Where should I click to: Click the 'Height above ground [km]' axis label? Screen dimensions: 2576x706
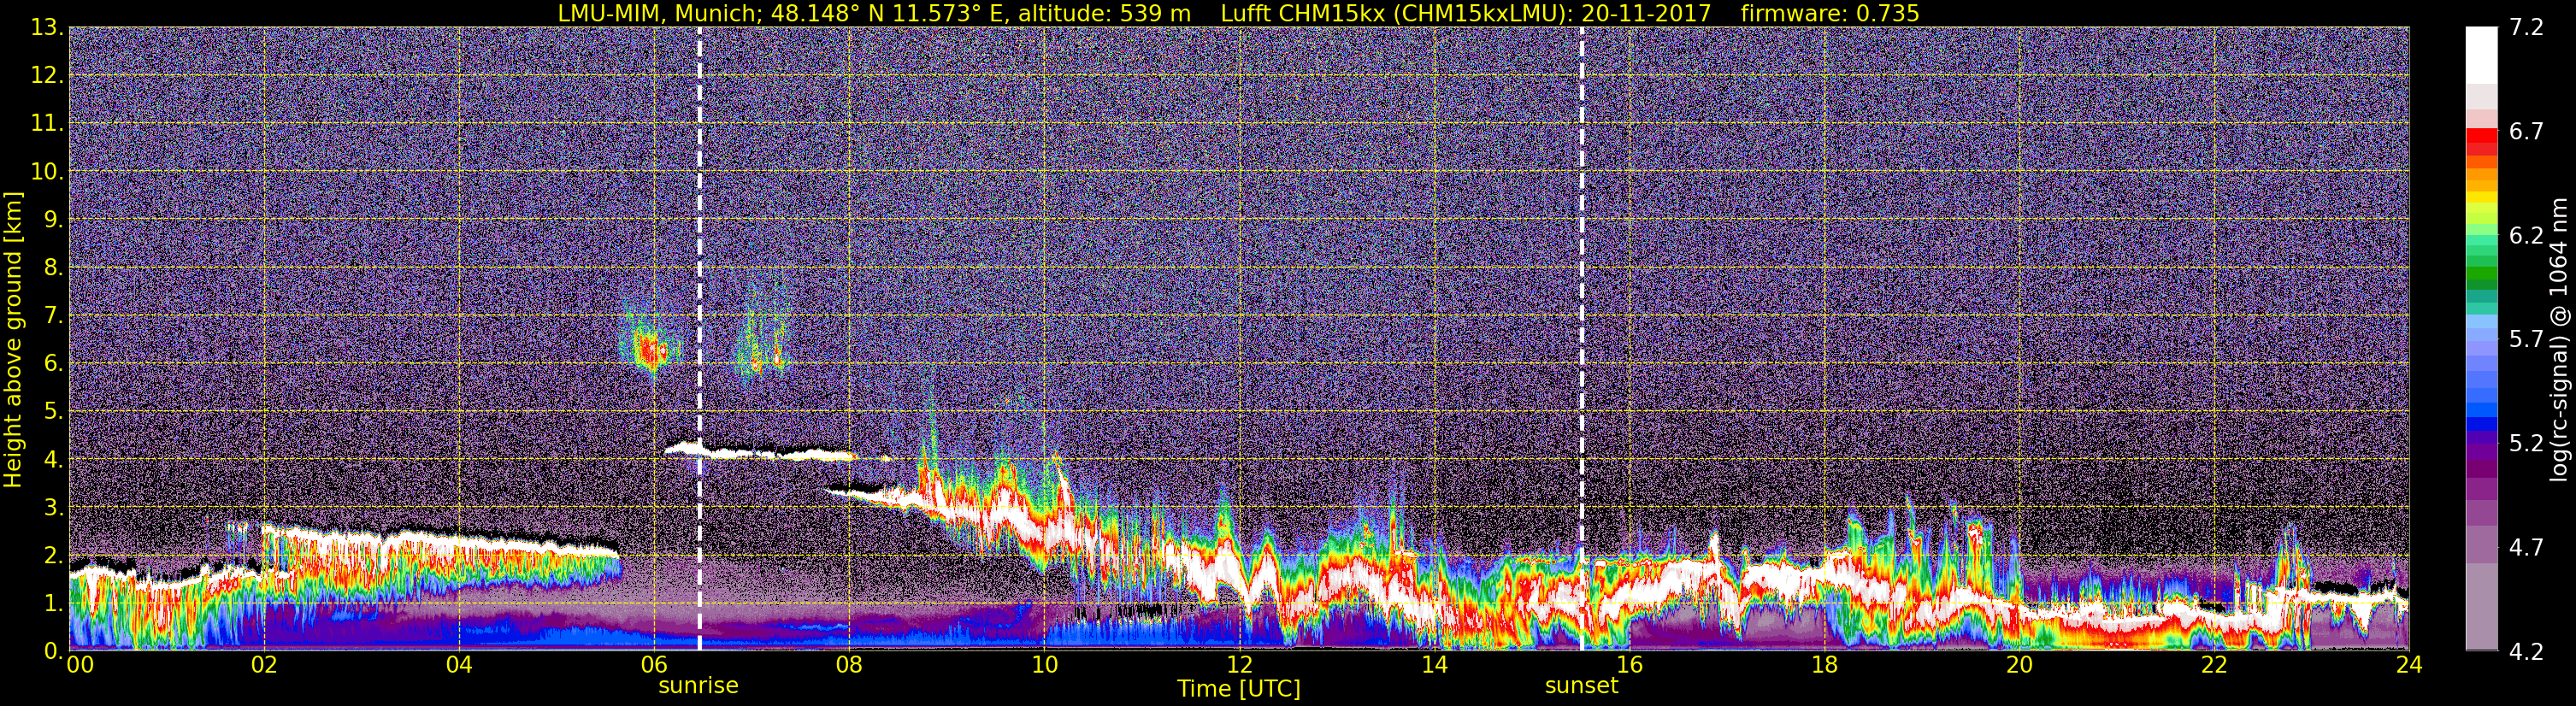coord(13,340)
